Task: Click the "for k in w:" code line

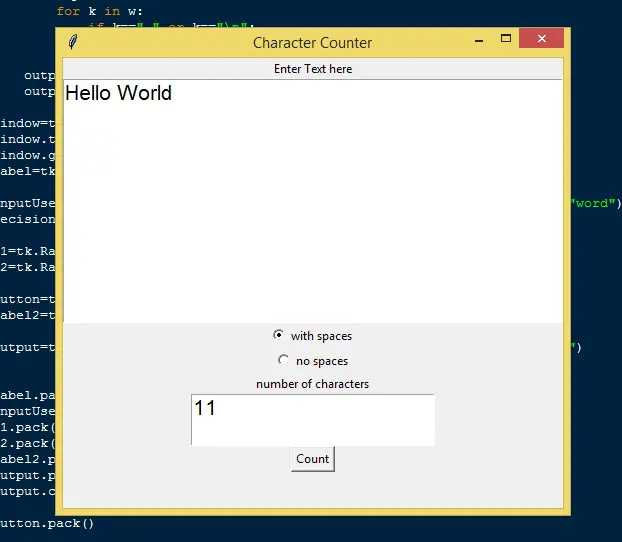Action: tap(99, 11)
